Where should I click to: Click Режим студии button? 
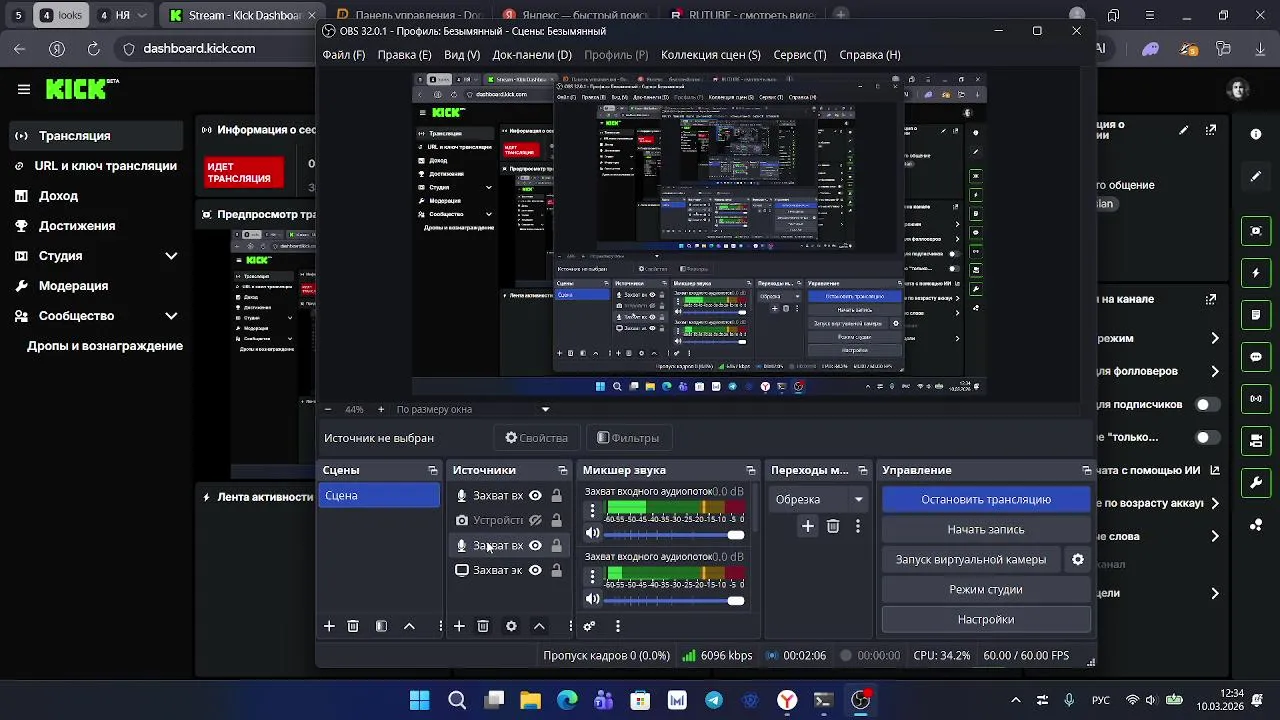(986, 590)
